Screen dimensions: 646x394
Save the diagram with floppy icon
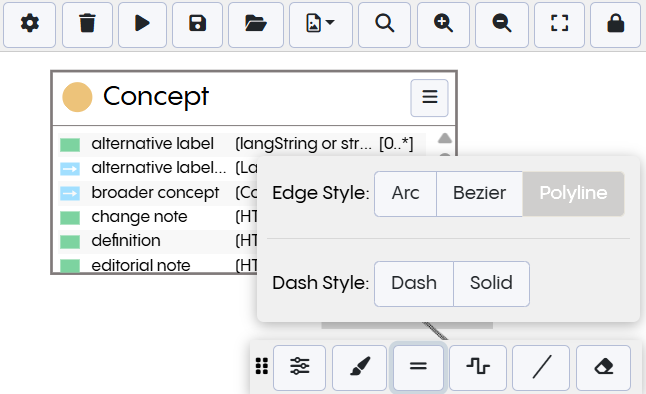(x=197, y=25)
